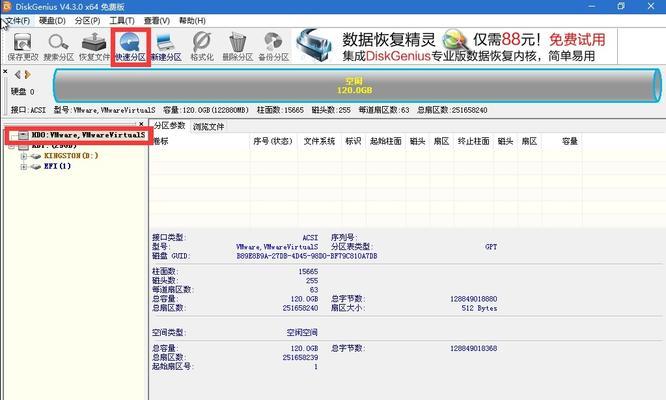The image size is (666, 400).
Task: Click the 512 Bytes sector size value
Action: pyautogui.click(x=479, y=308)
